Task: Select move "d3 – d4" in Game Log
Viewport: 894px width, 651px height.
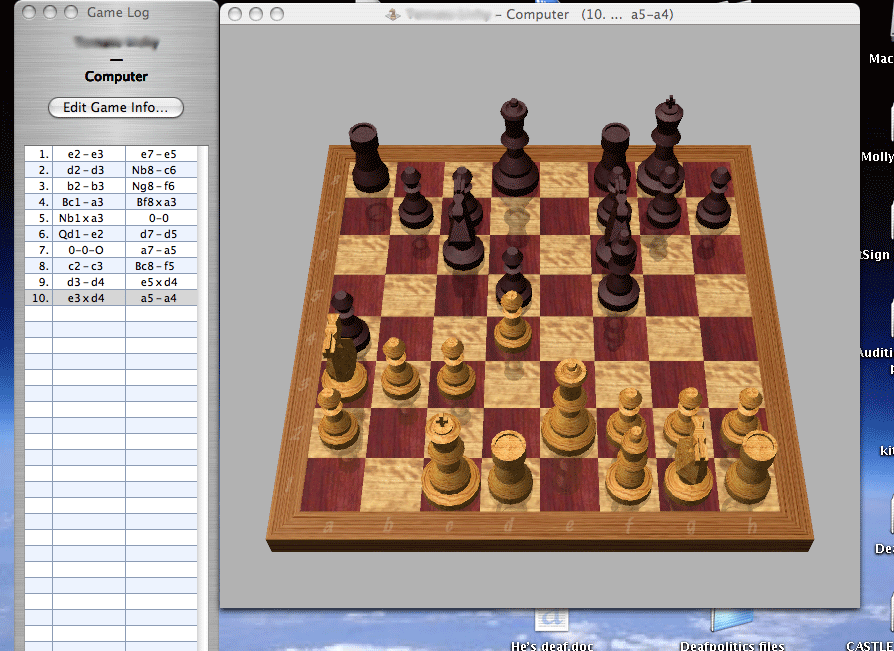Action: click(86, 282)
